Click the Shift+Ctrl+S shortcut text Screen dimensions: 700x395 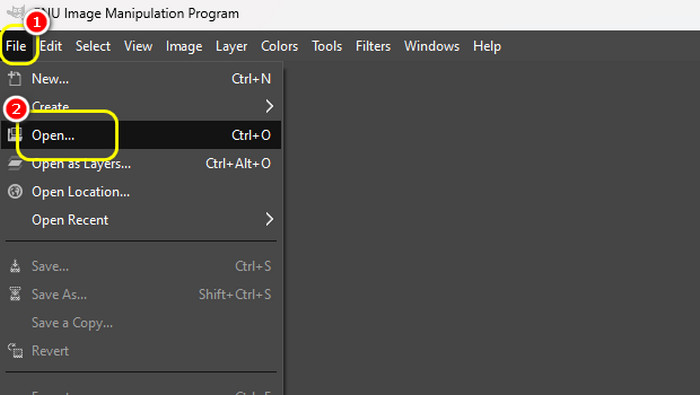pos(235,295)
